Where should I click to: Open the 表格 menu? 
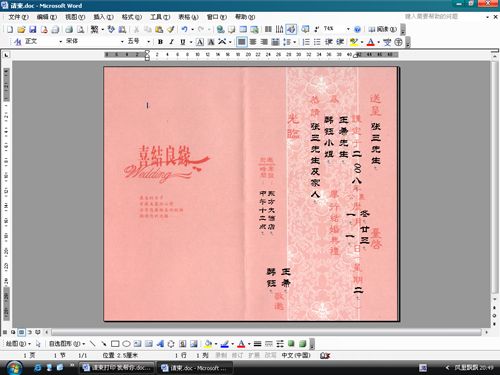pos(188,17)
